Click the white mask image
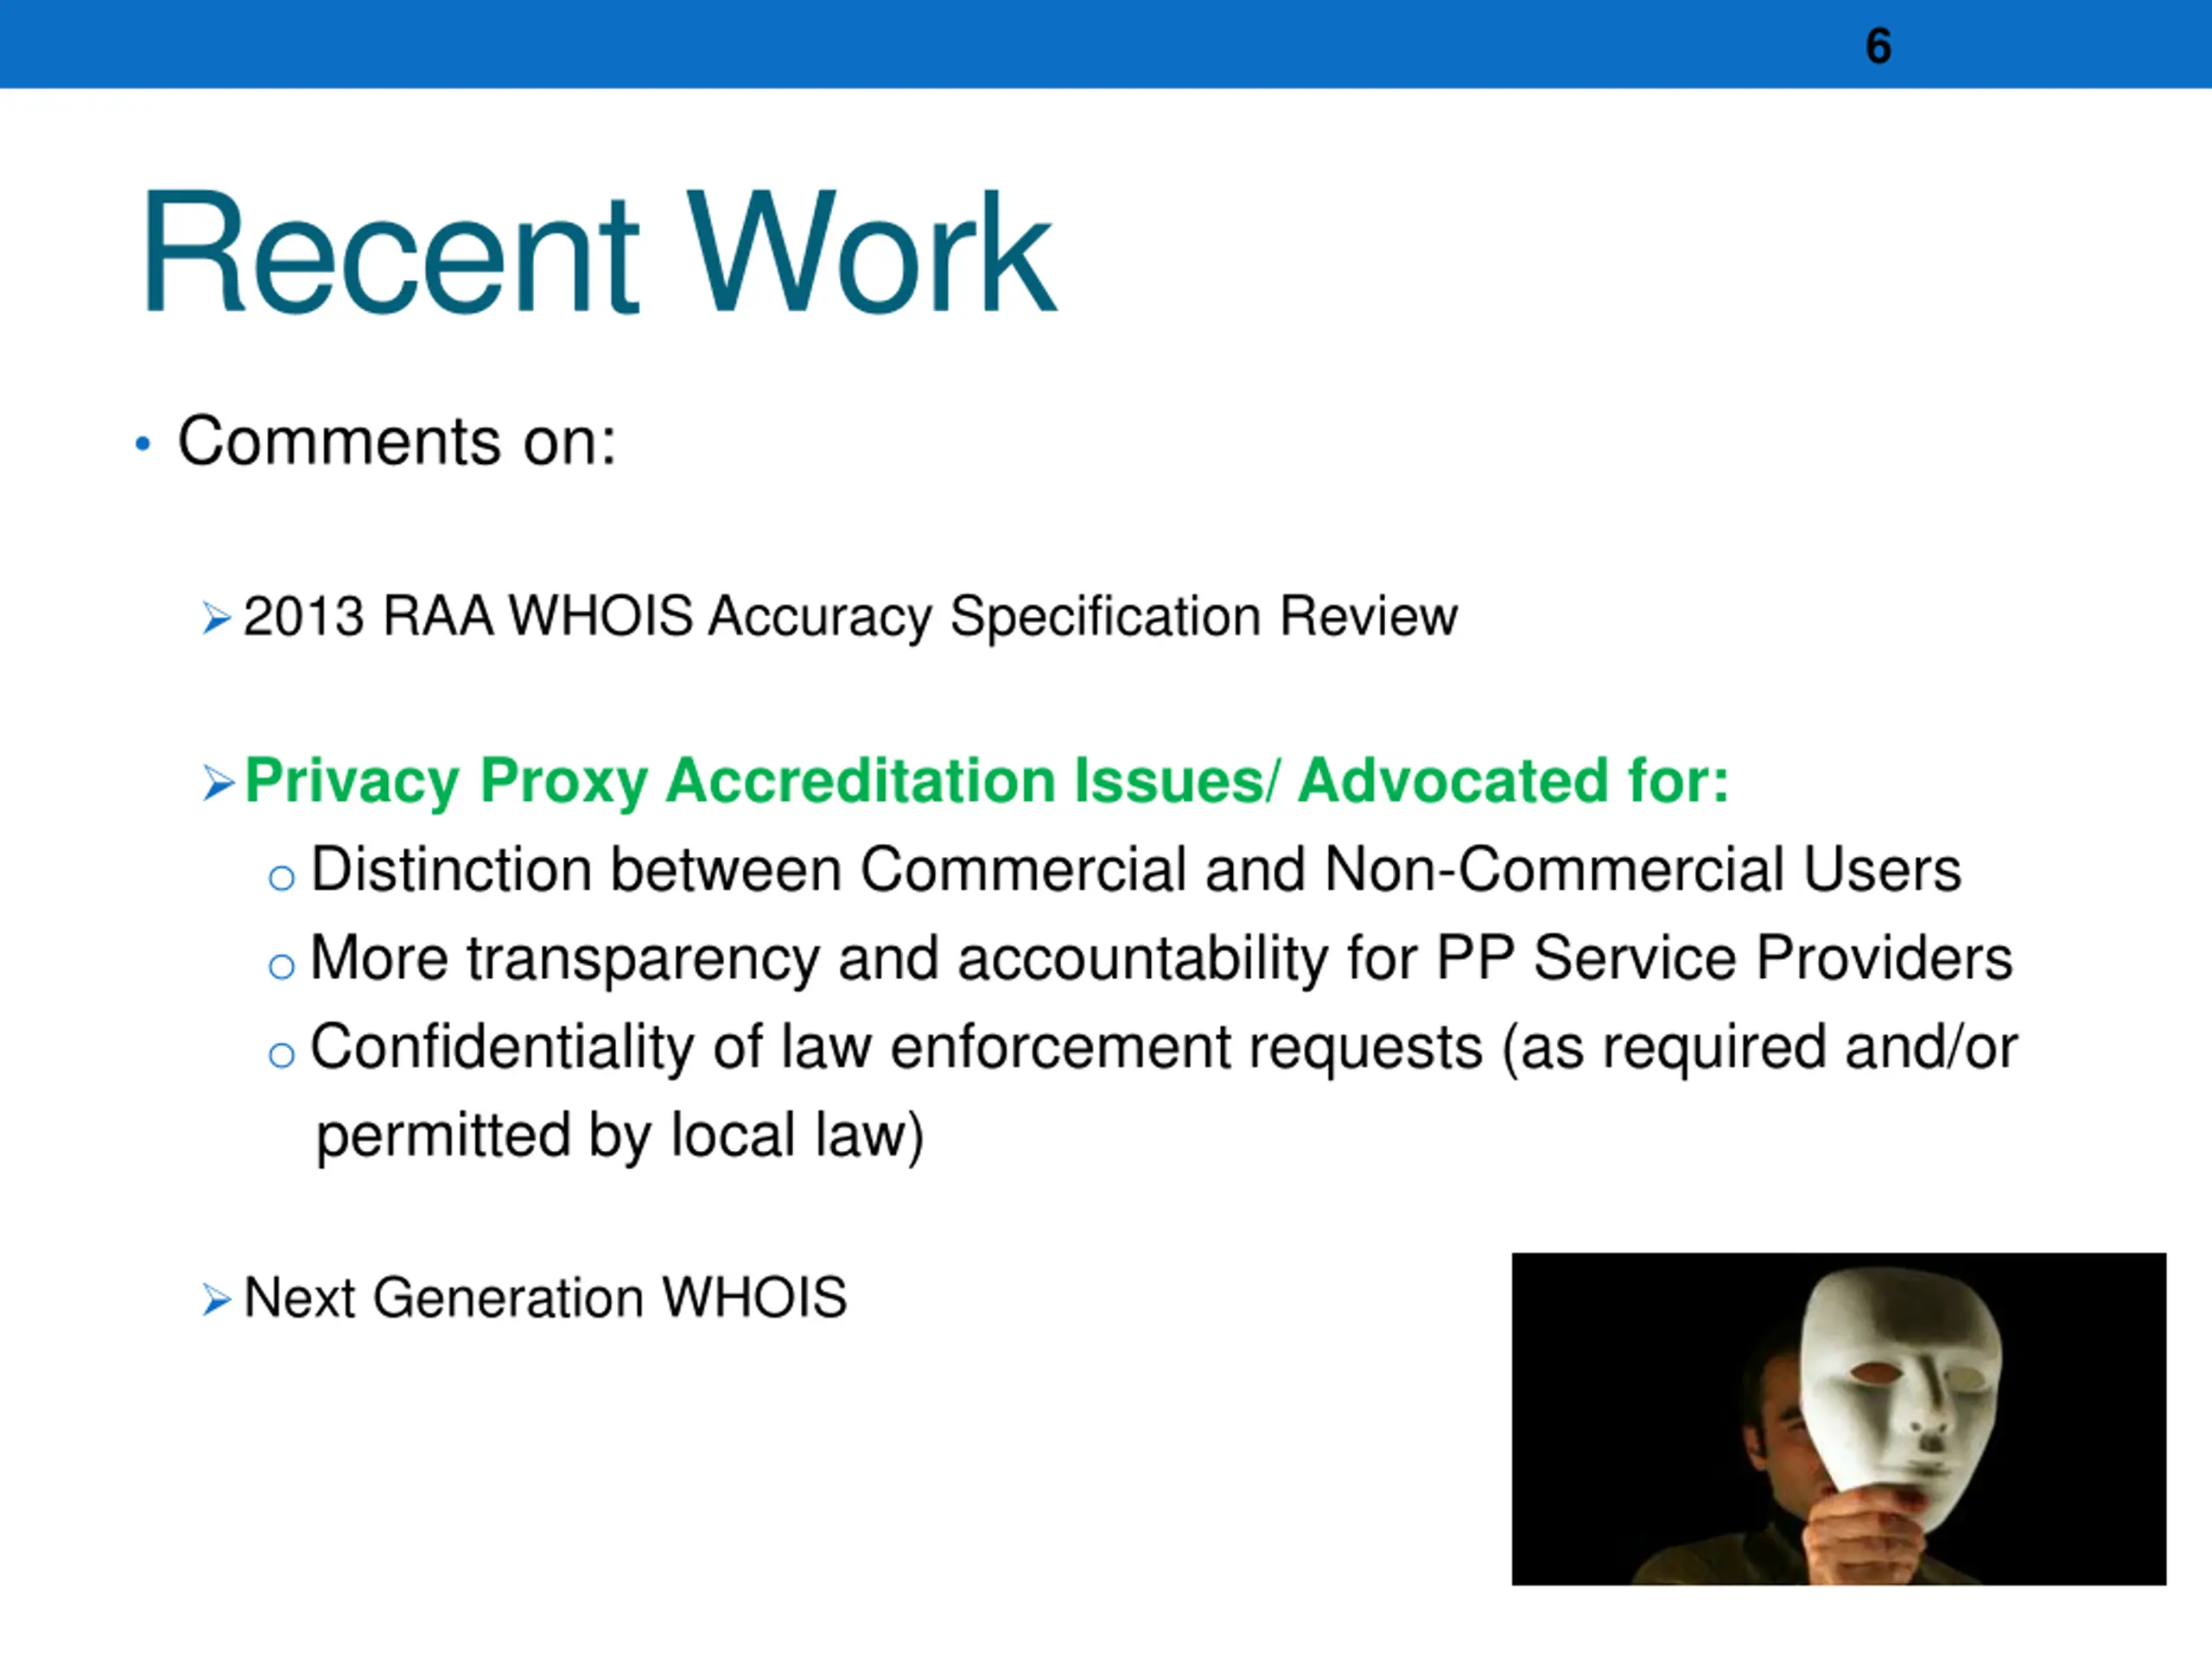The height and width of the screenshot is (1659, 2212). point(1839,1419)
